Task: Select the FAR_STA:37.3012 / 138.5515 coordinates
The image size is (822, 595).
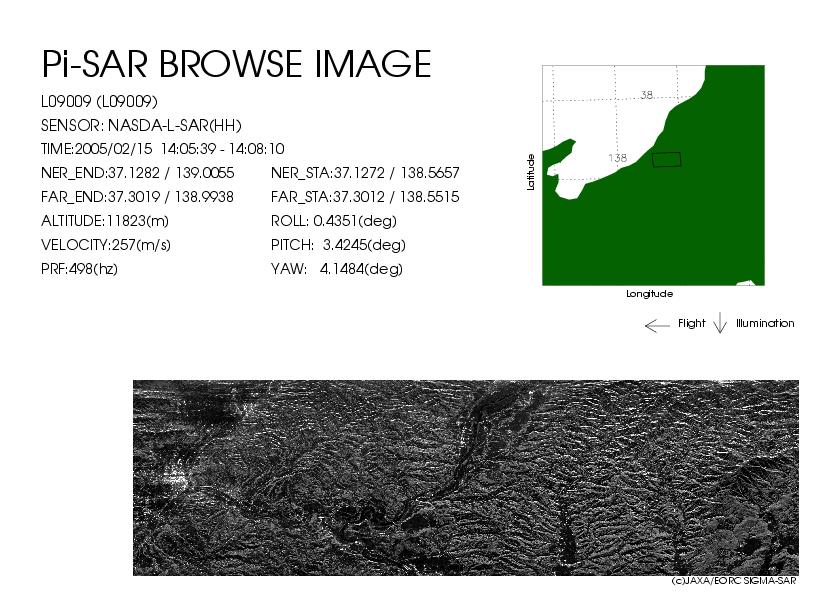Action: tap(365, 197)
